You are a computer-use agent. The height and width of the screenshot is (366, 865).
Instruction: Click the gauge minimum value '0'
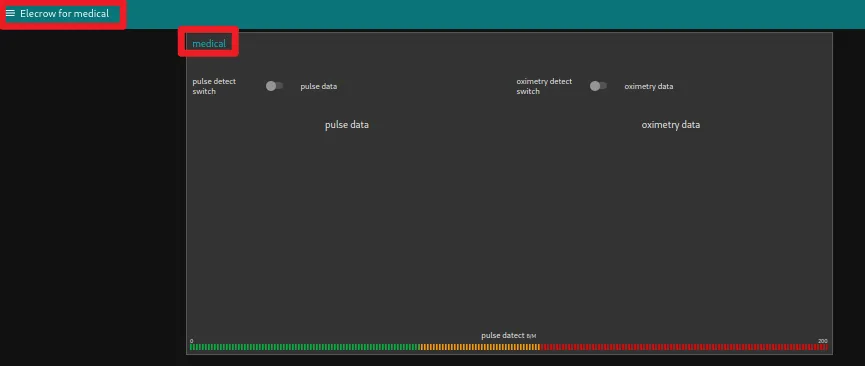coord(191,341)
